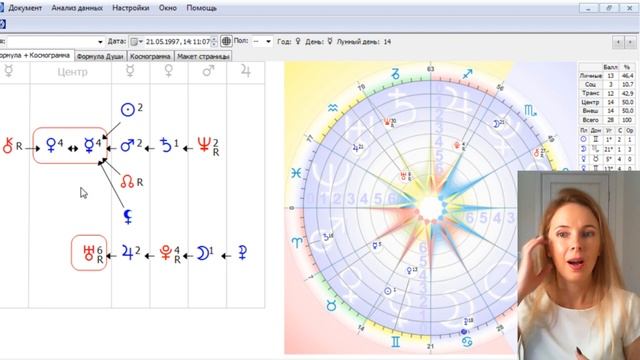Click the Scorpio sign on the chart
This screenshot has height=360, width=640.
pos(530,110)
